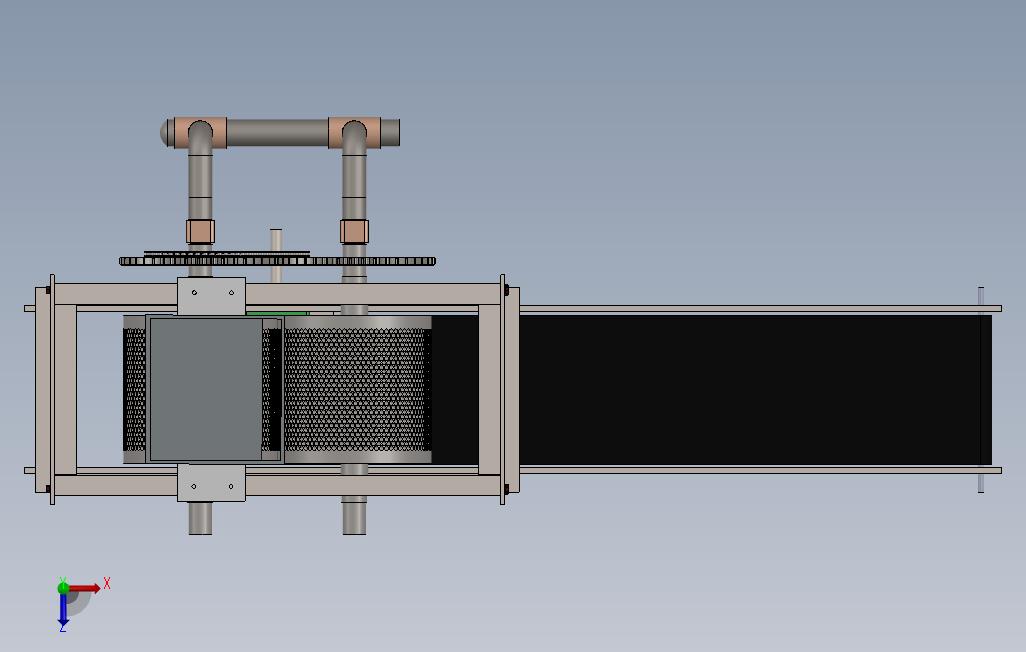Select the rounded left end cap of top pipe

click(x=164, y=133)
